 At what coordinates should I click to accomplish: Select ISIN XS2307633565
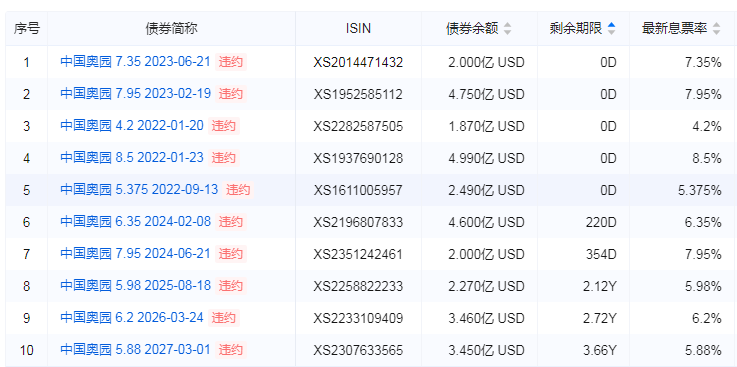[x=358, y=350]
